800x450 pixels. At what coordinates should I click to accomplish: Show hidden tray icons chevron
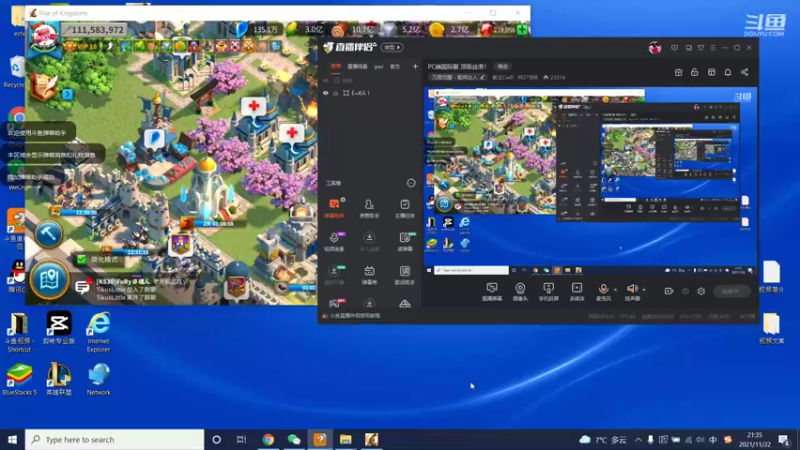point(638,440)
